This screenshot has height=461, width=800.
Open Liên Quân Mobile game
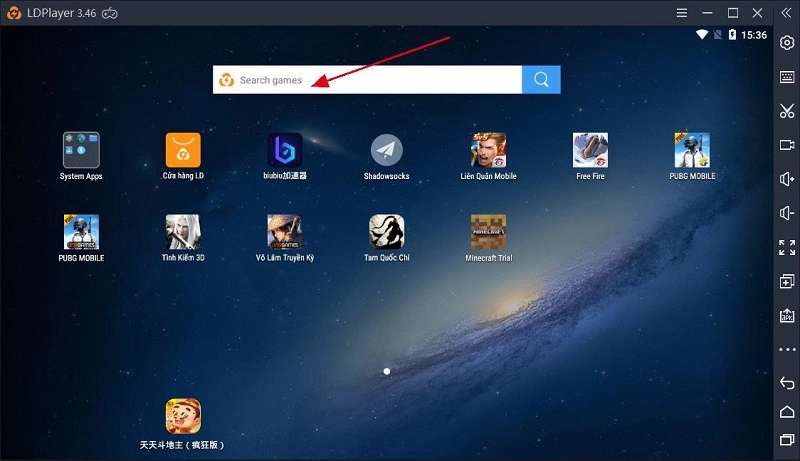488,150
